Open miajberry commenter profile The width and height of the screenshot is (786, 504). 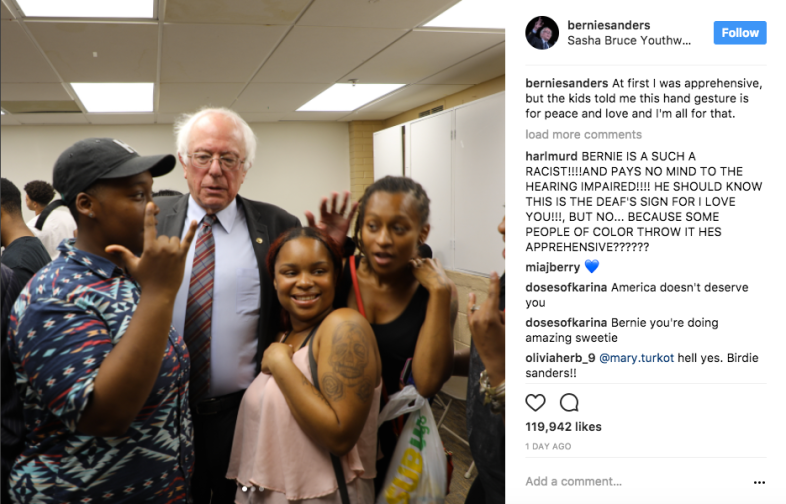point(552,267)
